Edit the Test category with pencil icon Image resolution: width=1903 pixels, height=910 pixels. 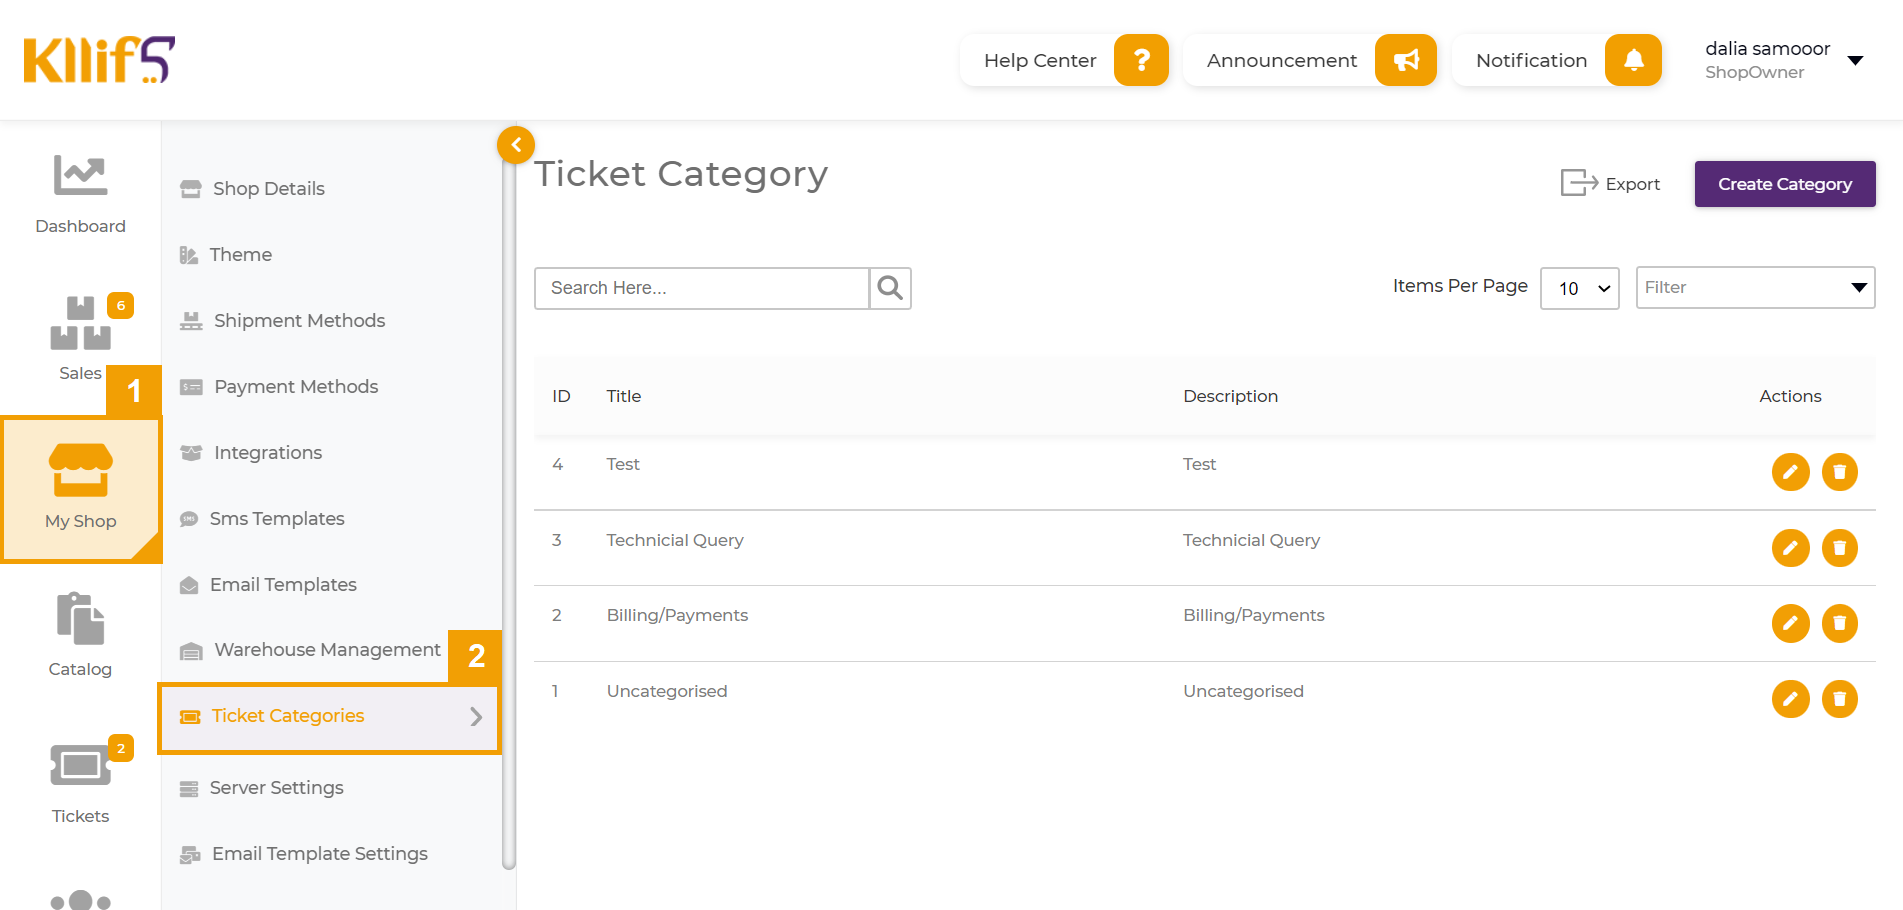[x=1790, y=472]
